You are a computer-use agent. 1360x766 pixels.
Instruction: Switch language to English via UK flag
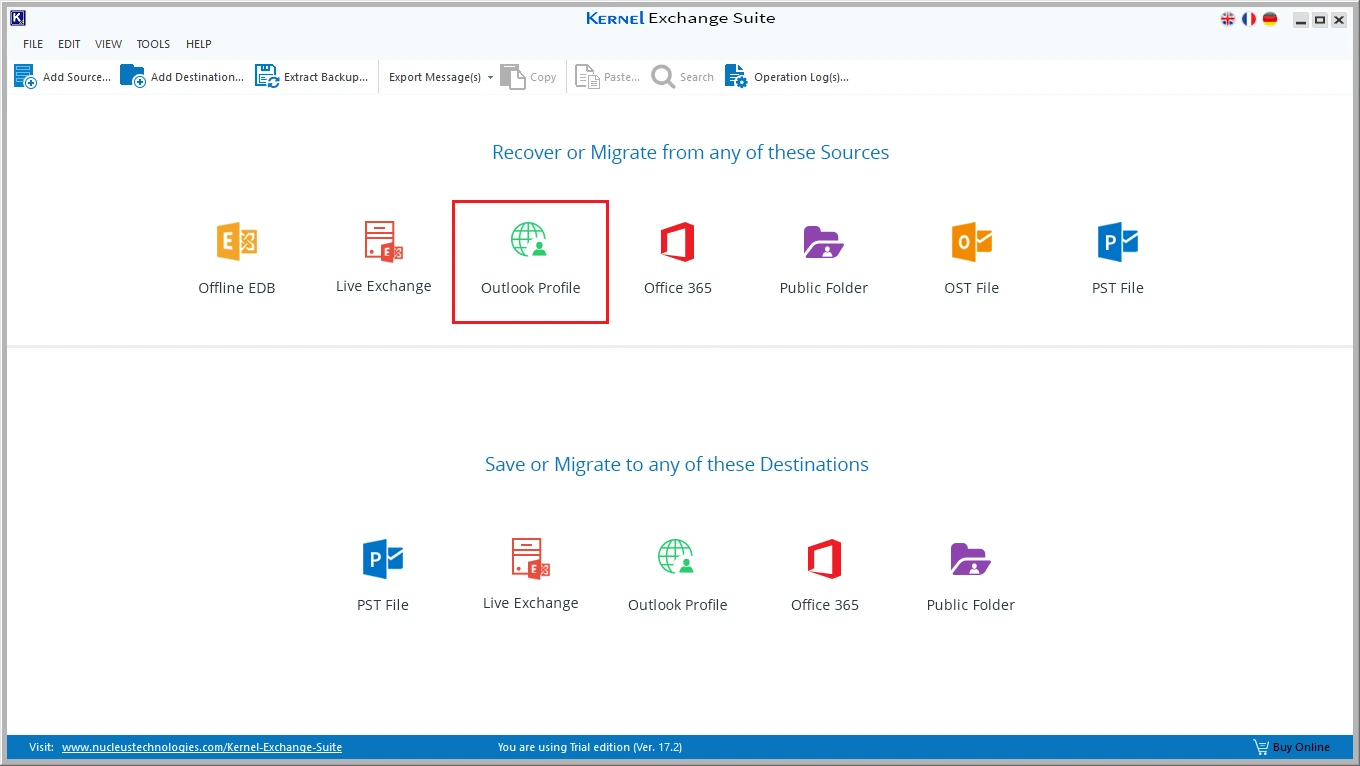click(x=1229, y=19)
